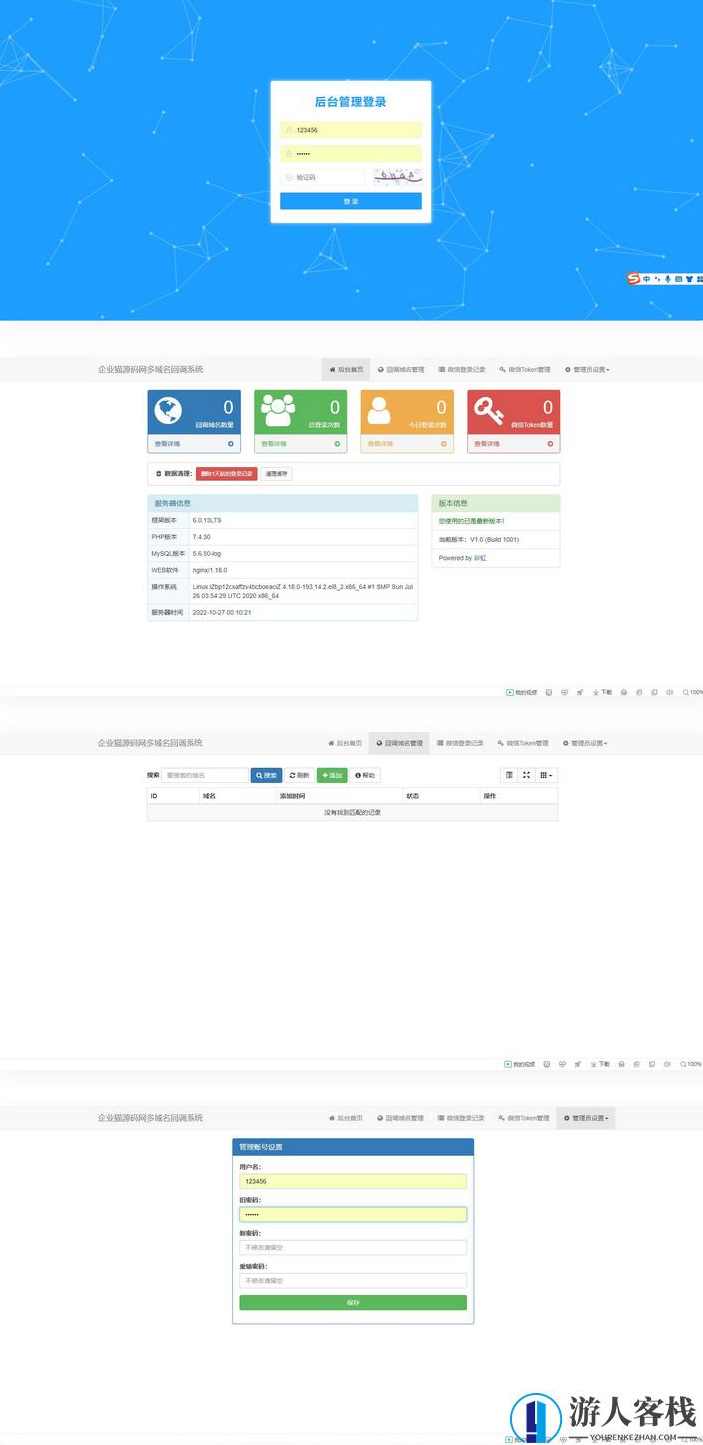Click the red 删除1天前的登录记录 button
This screenshot has height=1445, width=703.
pos(226,473)
